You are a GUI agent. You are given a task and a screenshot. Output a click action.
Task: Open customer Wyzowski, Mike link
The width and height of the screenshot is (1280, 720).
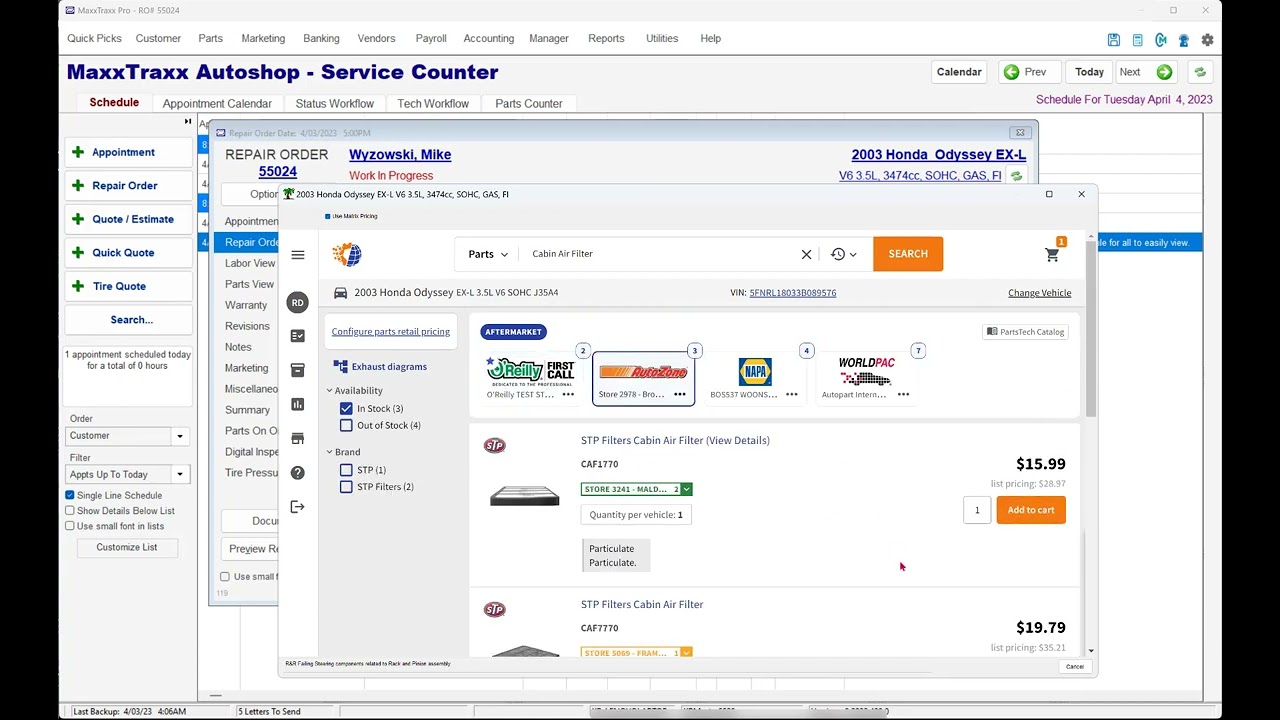pos(400,155)
